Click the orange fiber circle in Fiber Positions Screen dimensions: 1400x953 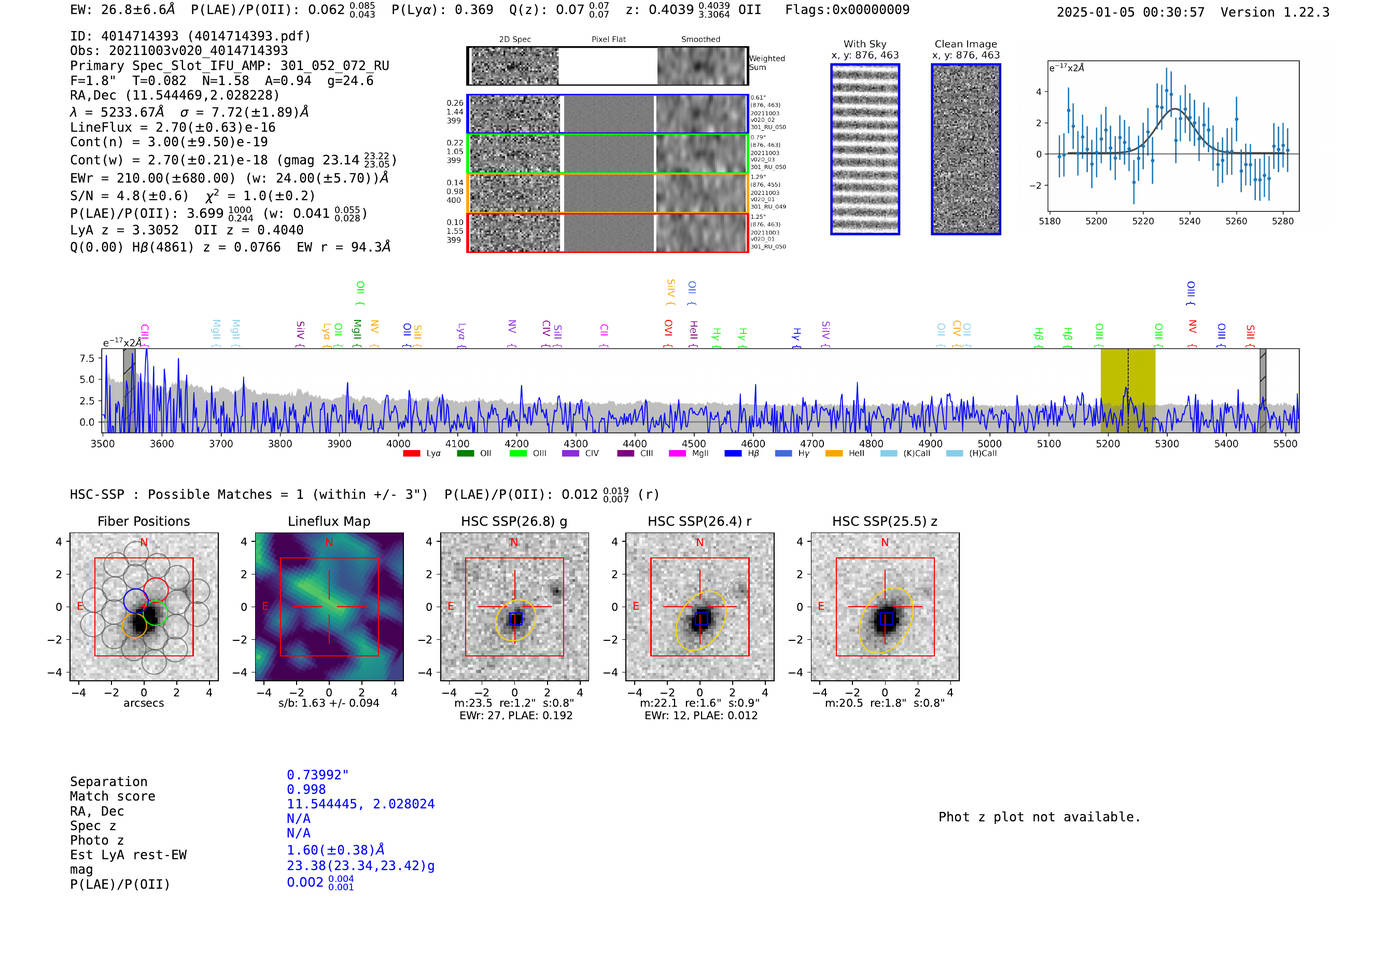(x=134, y=625)
